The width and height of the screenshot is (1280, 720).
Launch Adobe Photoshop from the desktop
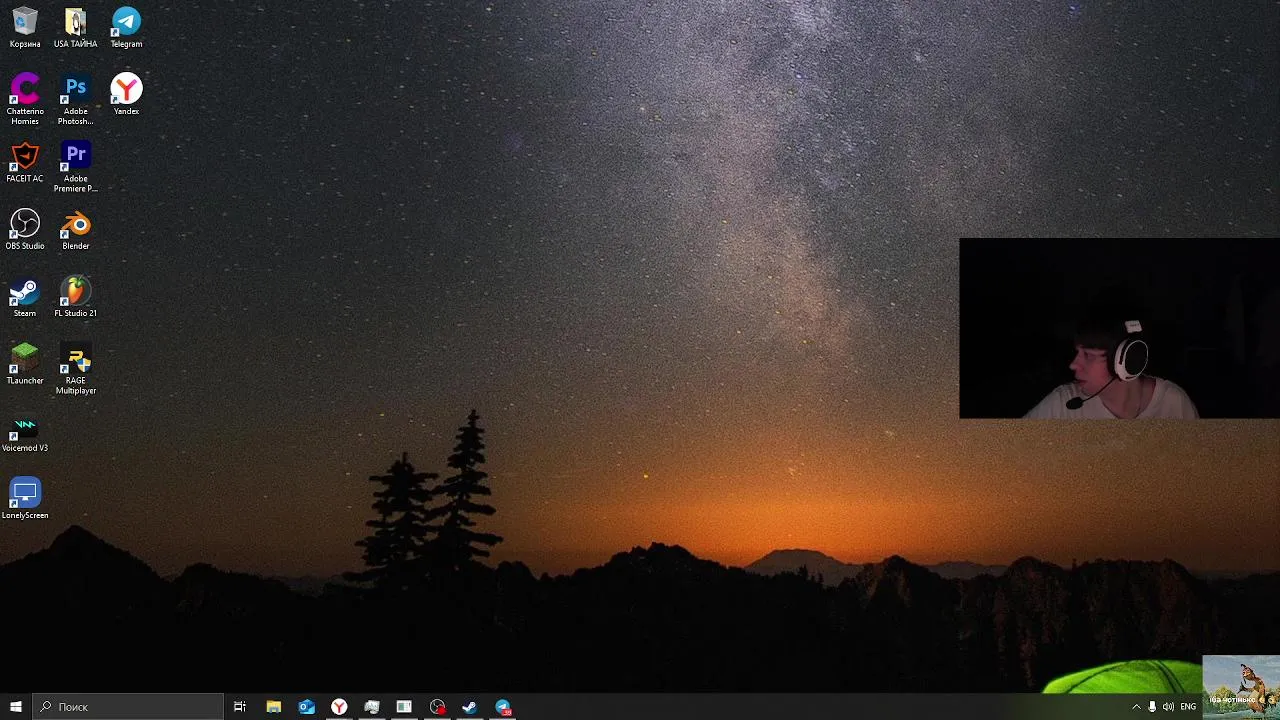(x=76, y=99)
